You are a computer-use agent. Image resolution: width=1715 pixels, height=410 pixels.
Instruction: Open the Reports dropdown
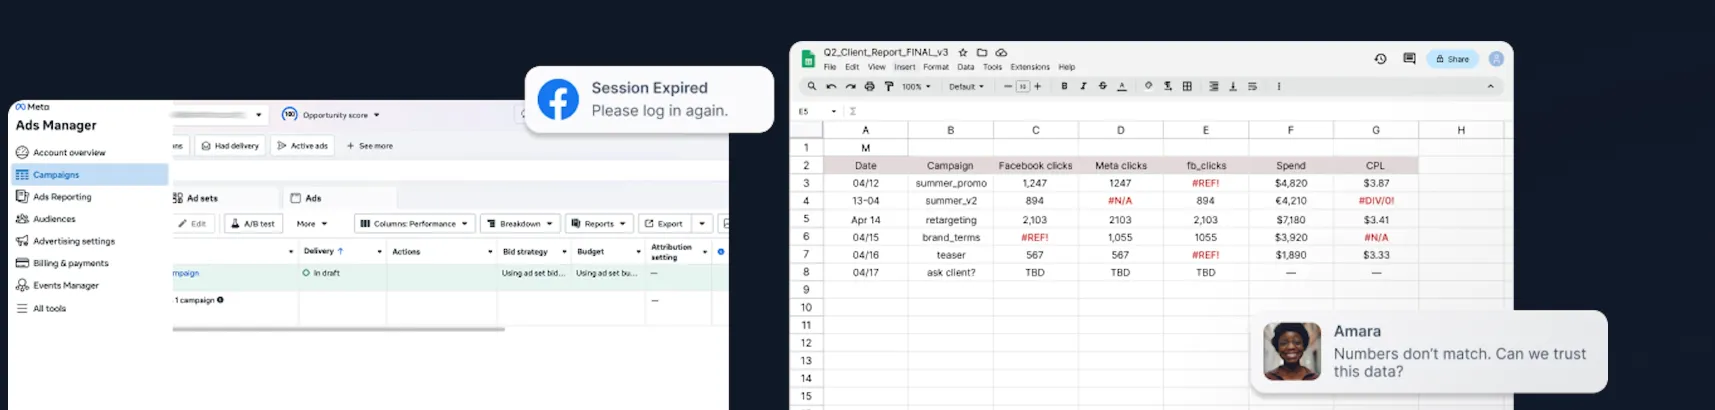tap(598, 224)
